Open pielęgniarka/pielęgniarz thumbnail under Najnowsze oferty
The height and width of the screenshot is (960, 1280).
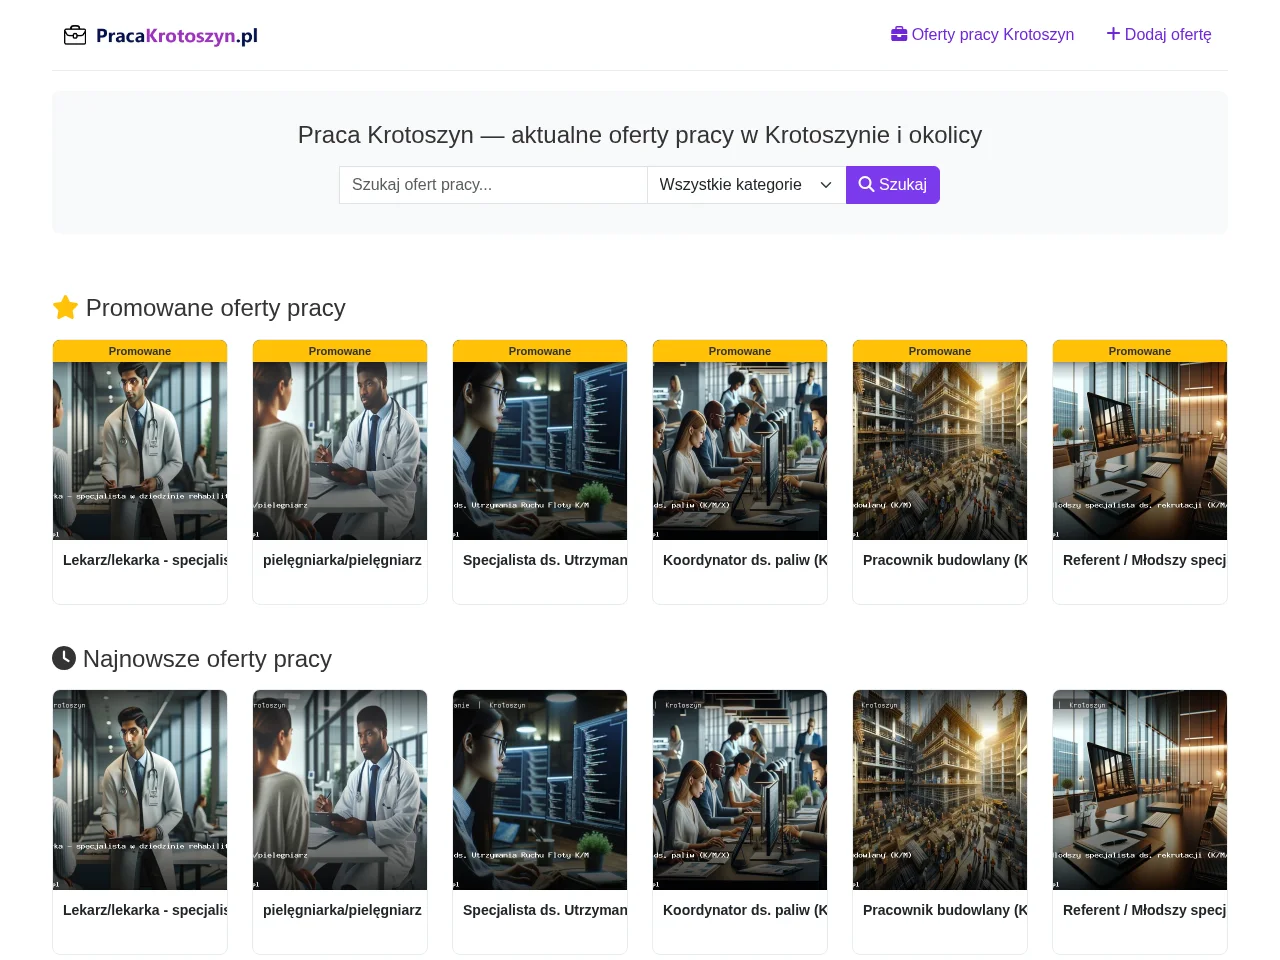pos(340,790)
